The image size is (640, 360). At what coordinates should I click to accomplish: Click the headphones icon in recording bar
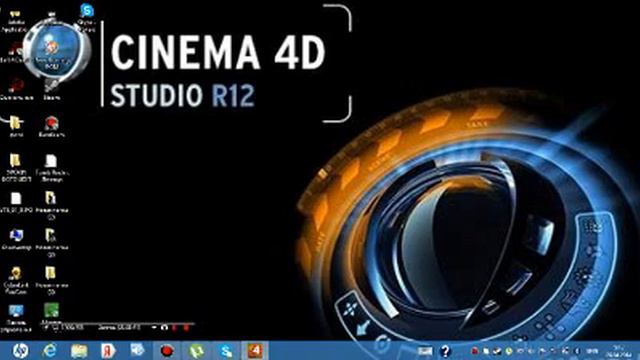coord(164,327)
